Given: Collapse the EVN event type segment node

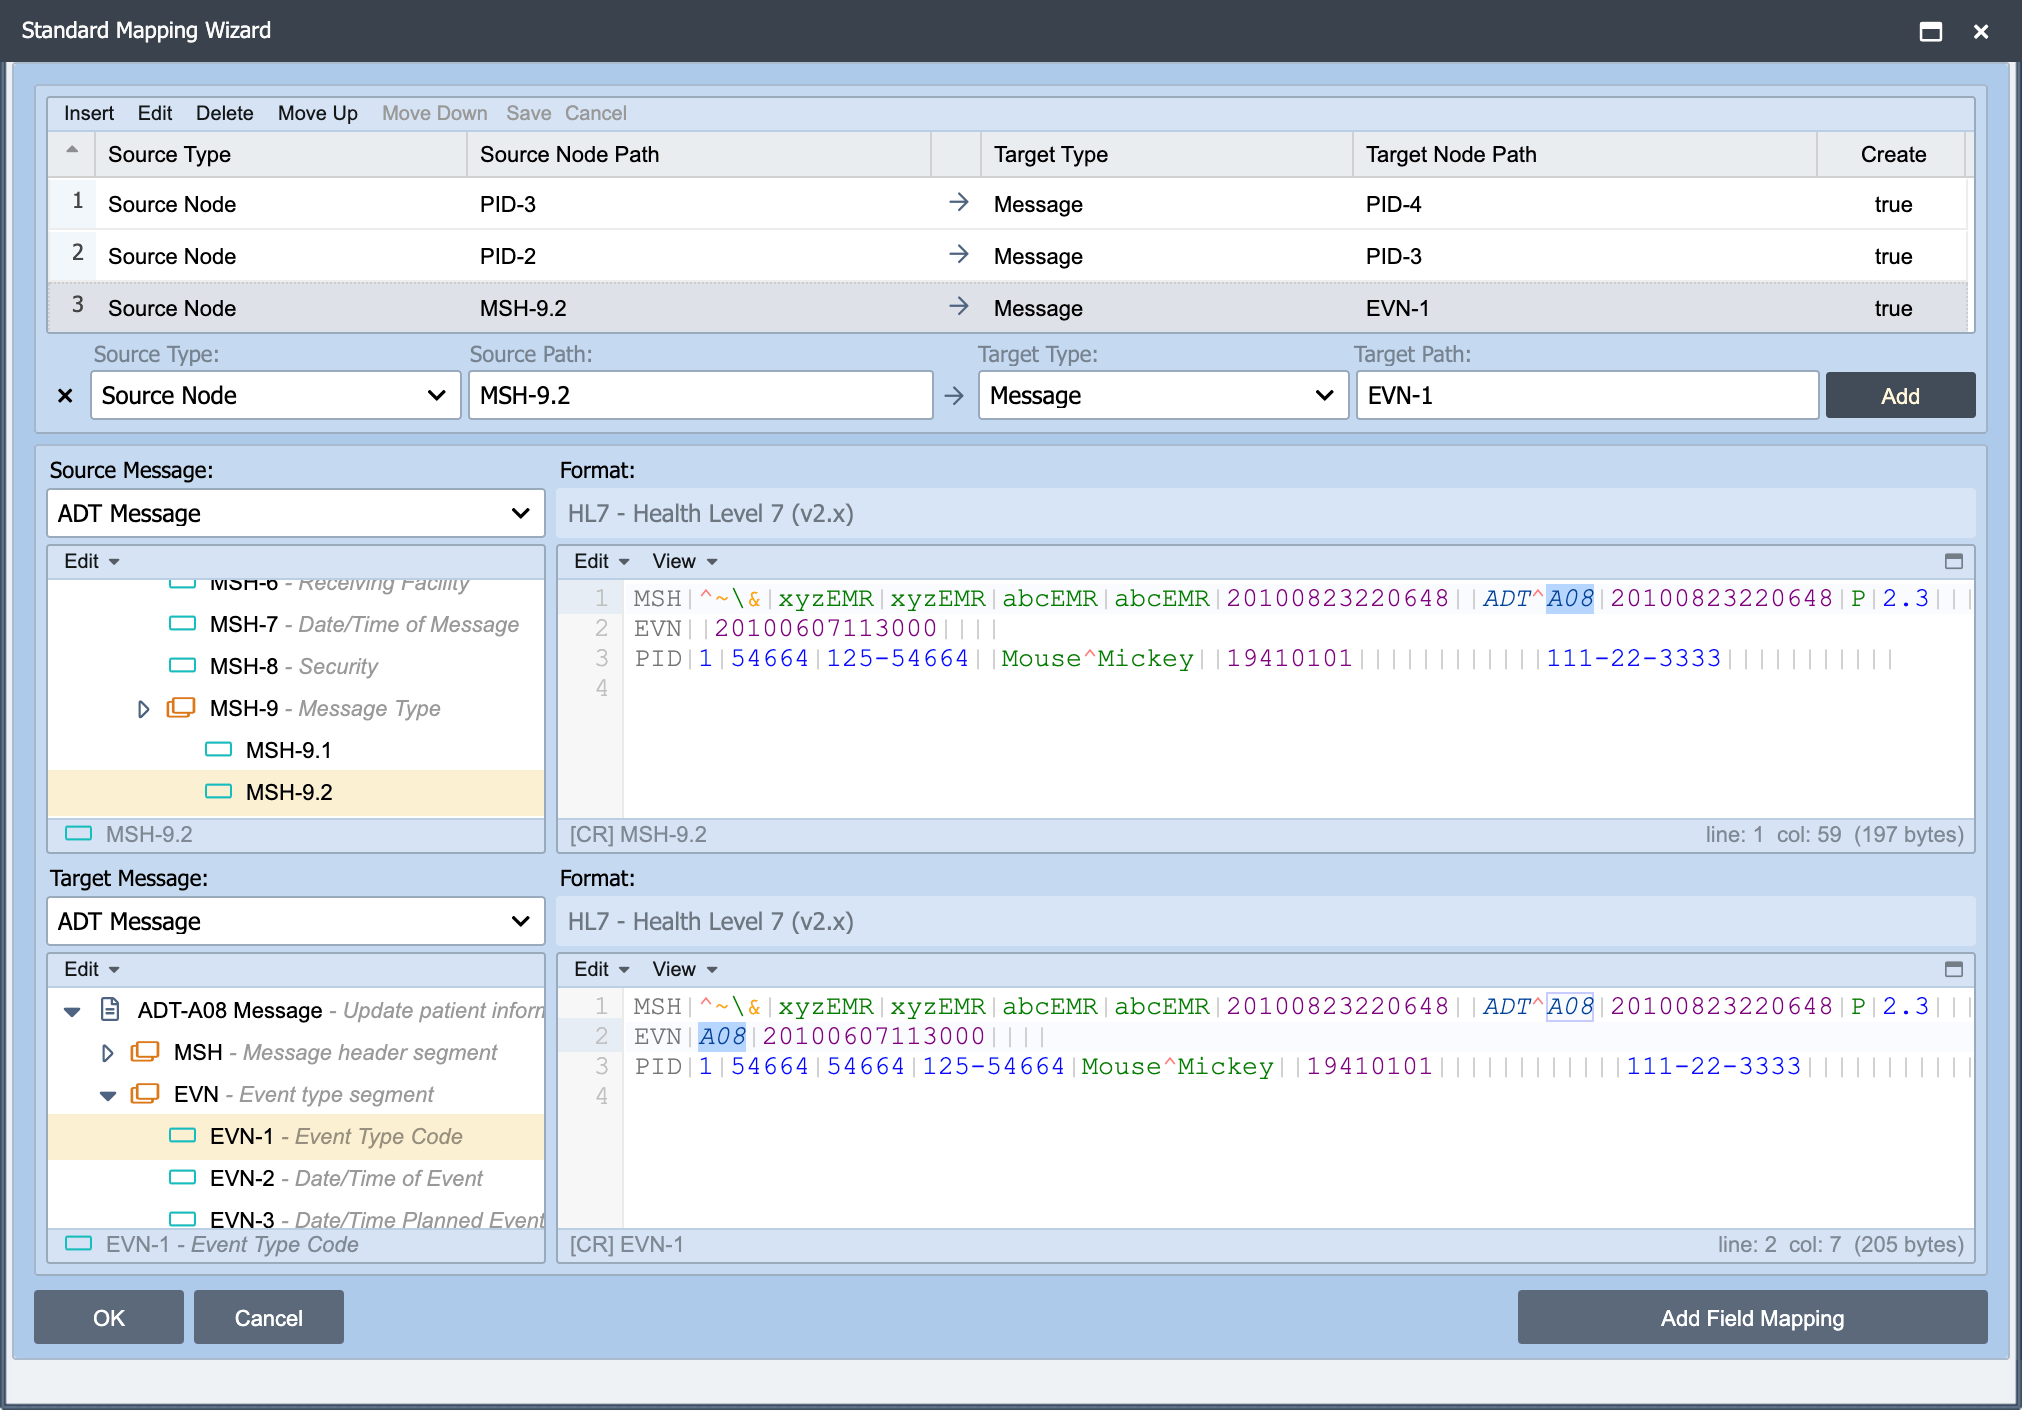Looking at the screenshot, I should point(108,1095).
